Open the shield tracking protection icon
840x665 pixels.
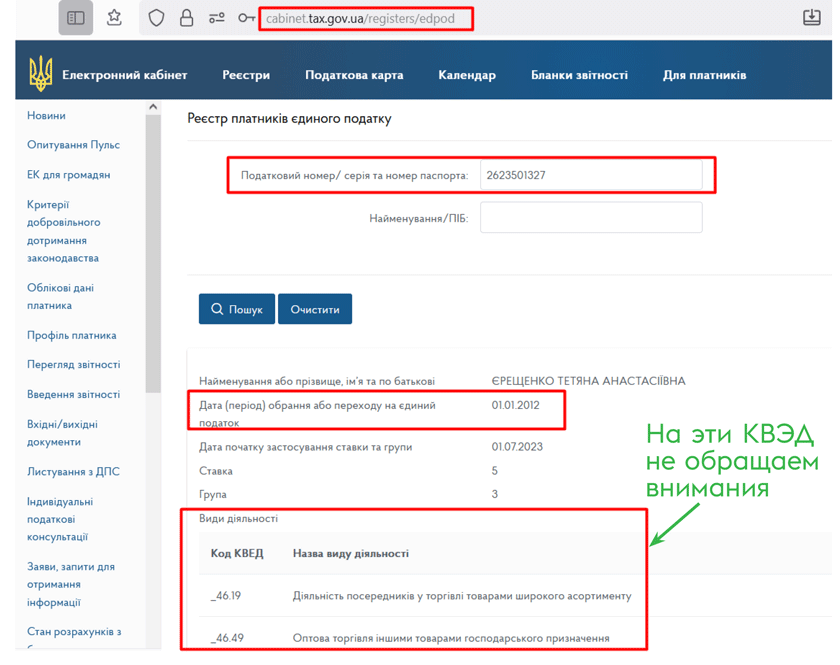156,18
